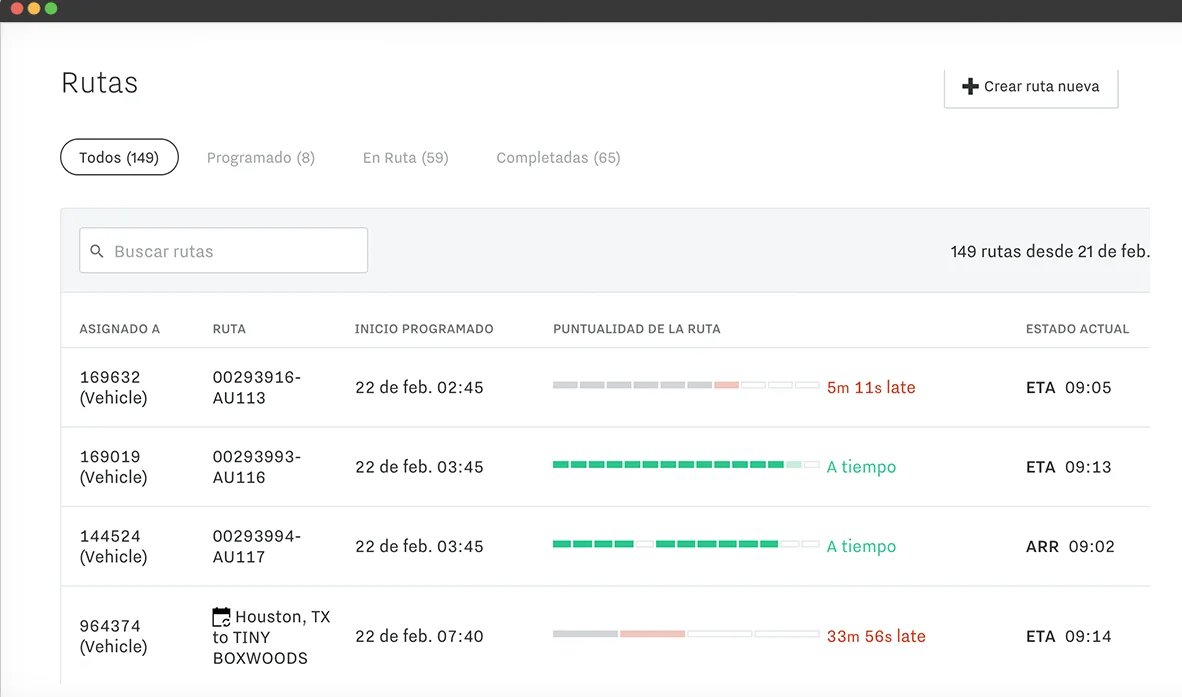Image resolution: width=1182 pixels, height=697 pixels.
Task: Click A tiempo status for vehicle 169019
Action: pos(862,467)
